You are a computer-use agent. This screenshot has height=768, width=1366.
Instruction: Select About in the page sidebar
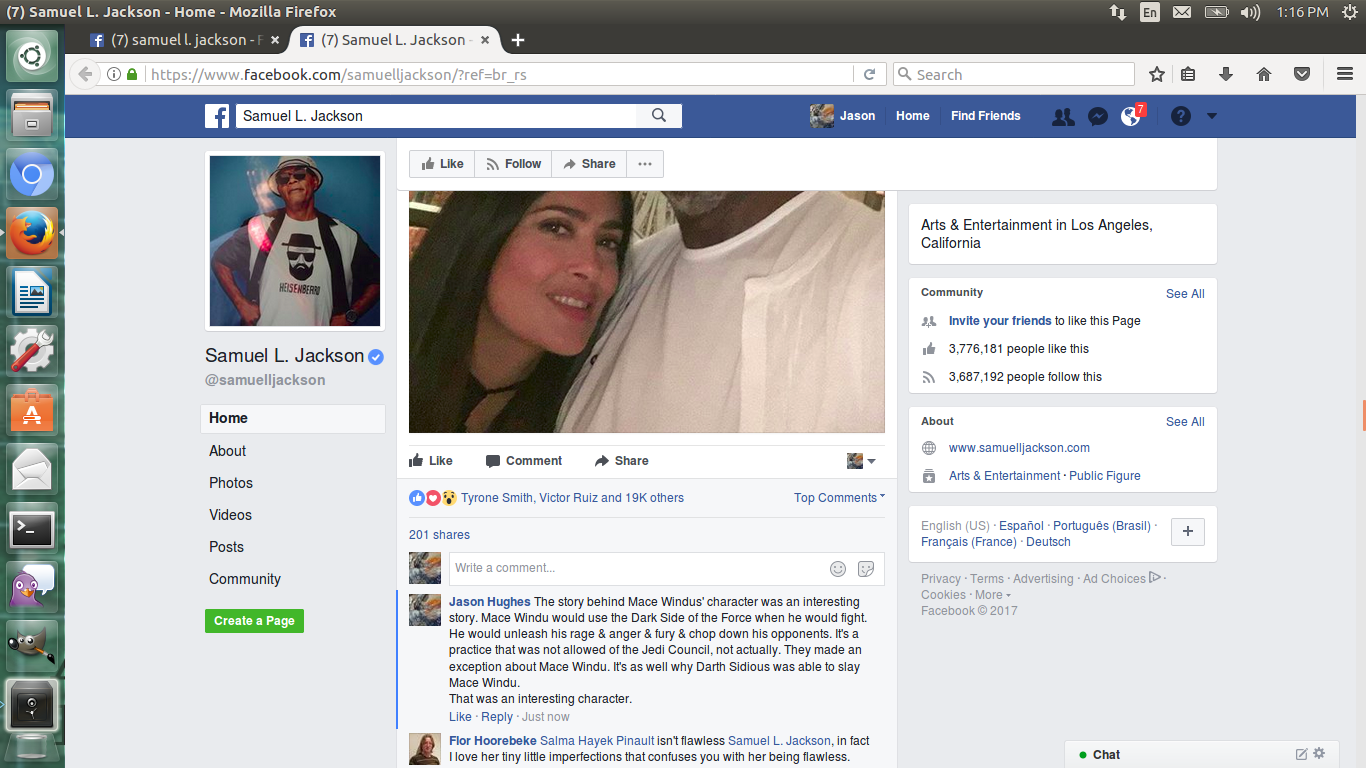[x=227, y=451]
